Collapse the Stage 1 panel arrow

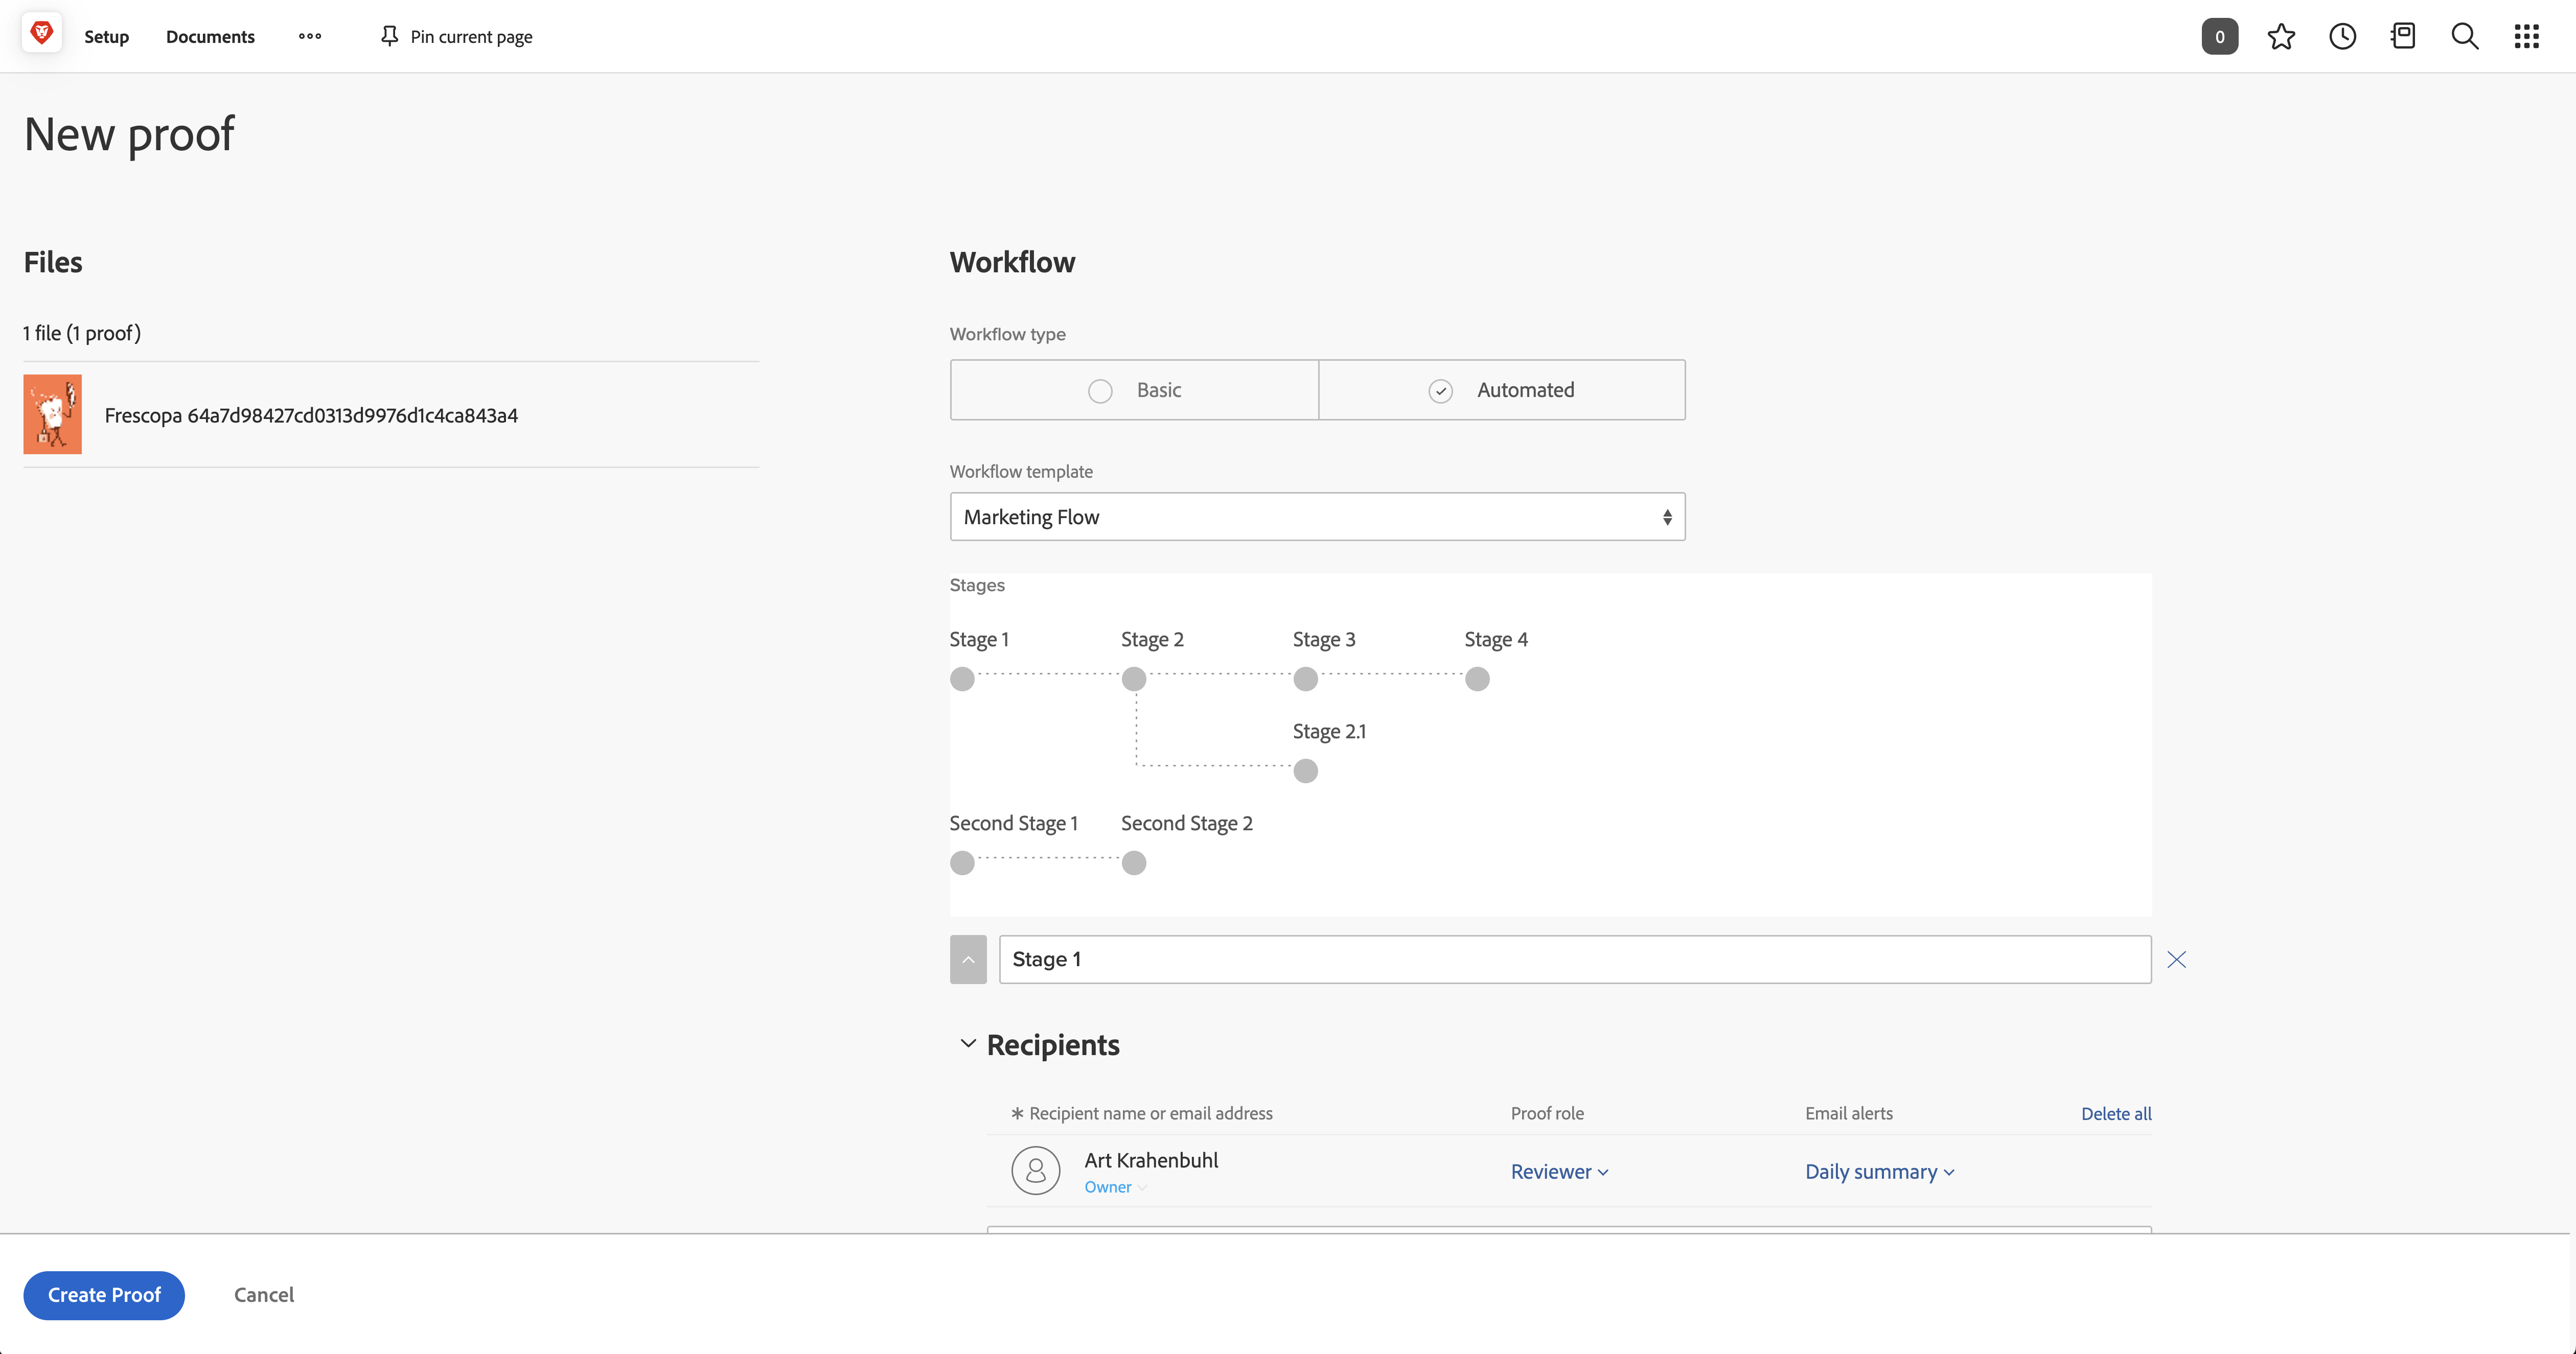click(968, 959)
